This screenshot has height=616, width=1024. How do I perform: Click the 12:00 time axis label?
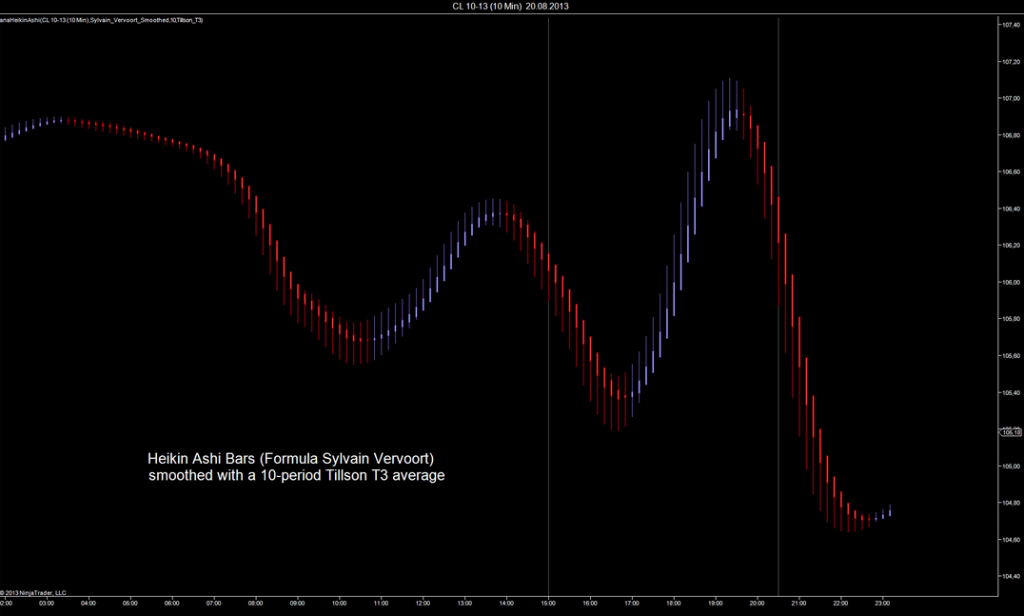(x=423, y=603)
